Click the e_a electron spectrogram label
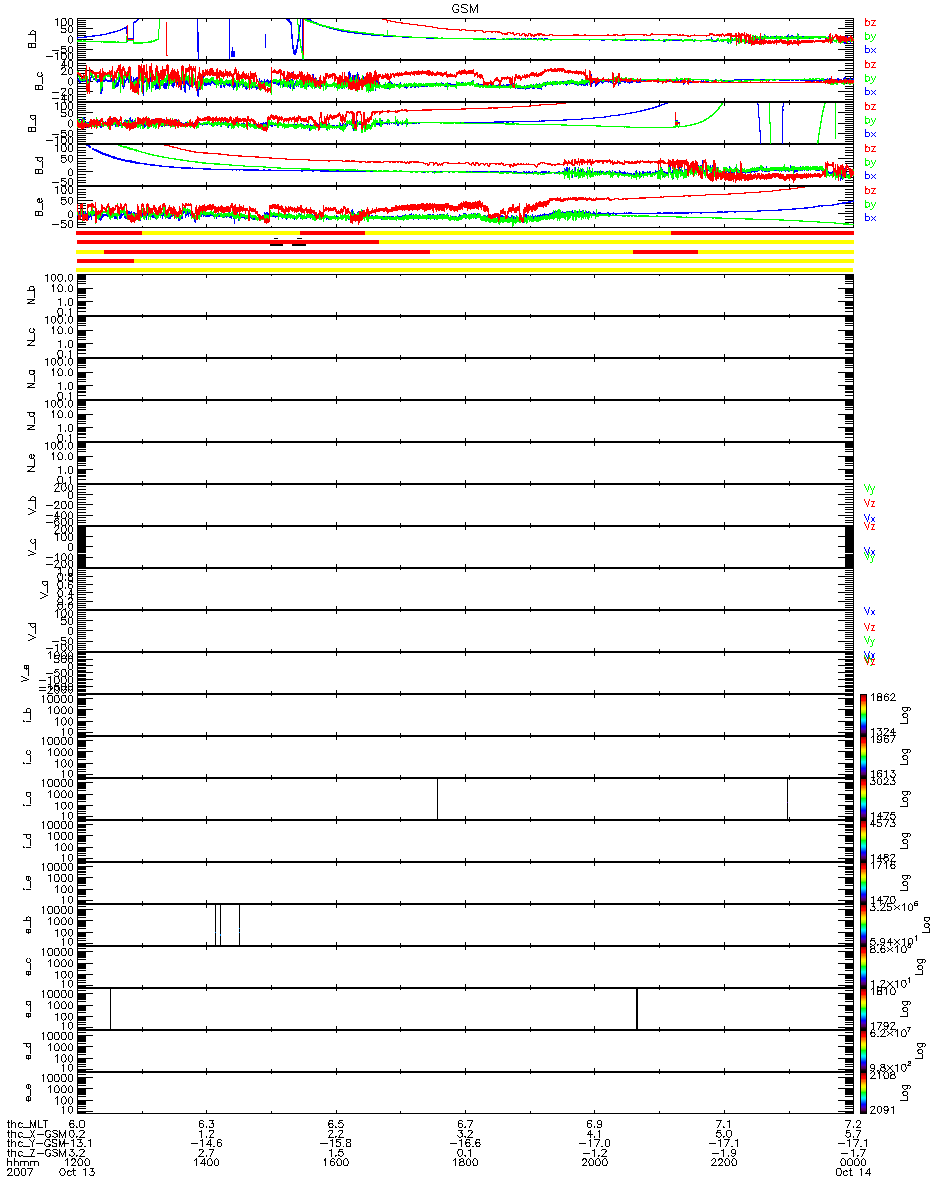930x1200 pixels. (26, 1008)
